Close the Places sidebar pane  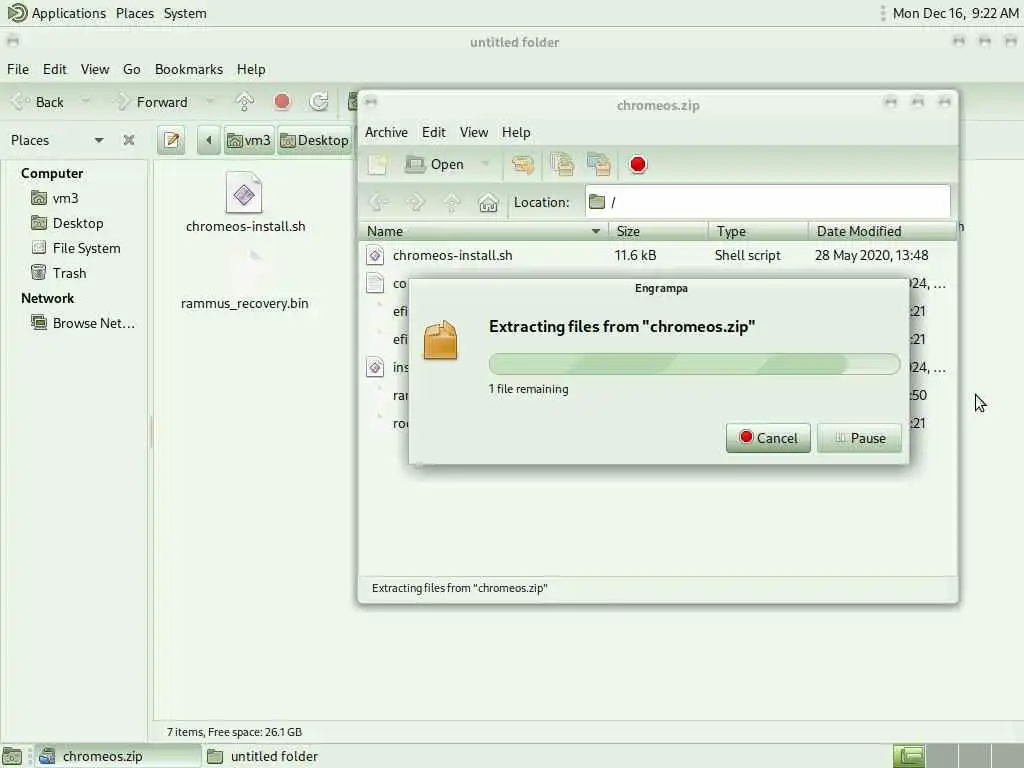click(x=129, y=140)
